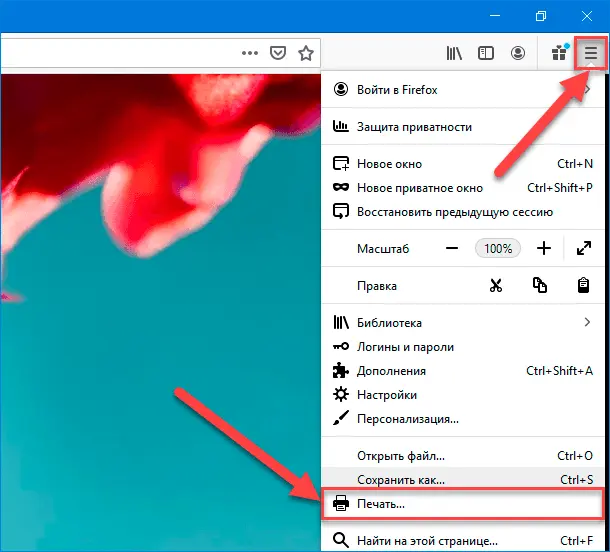Open the Firefox account avatar icon
The height and width of the screenshot is (552, 610).
[517, 53]
